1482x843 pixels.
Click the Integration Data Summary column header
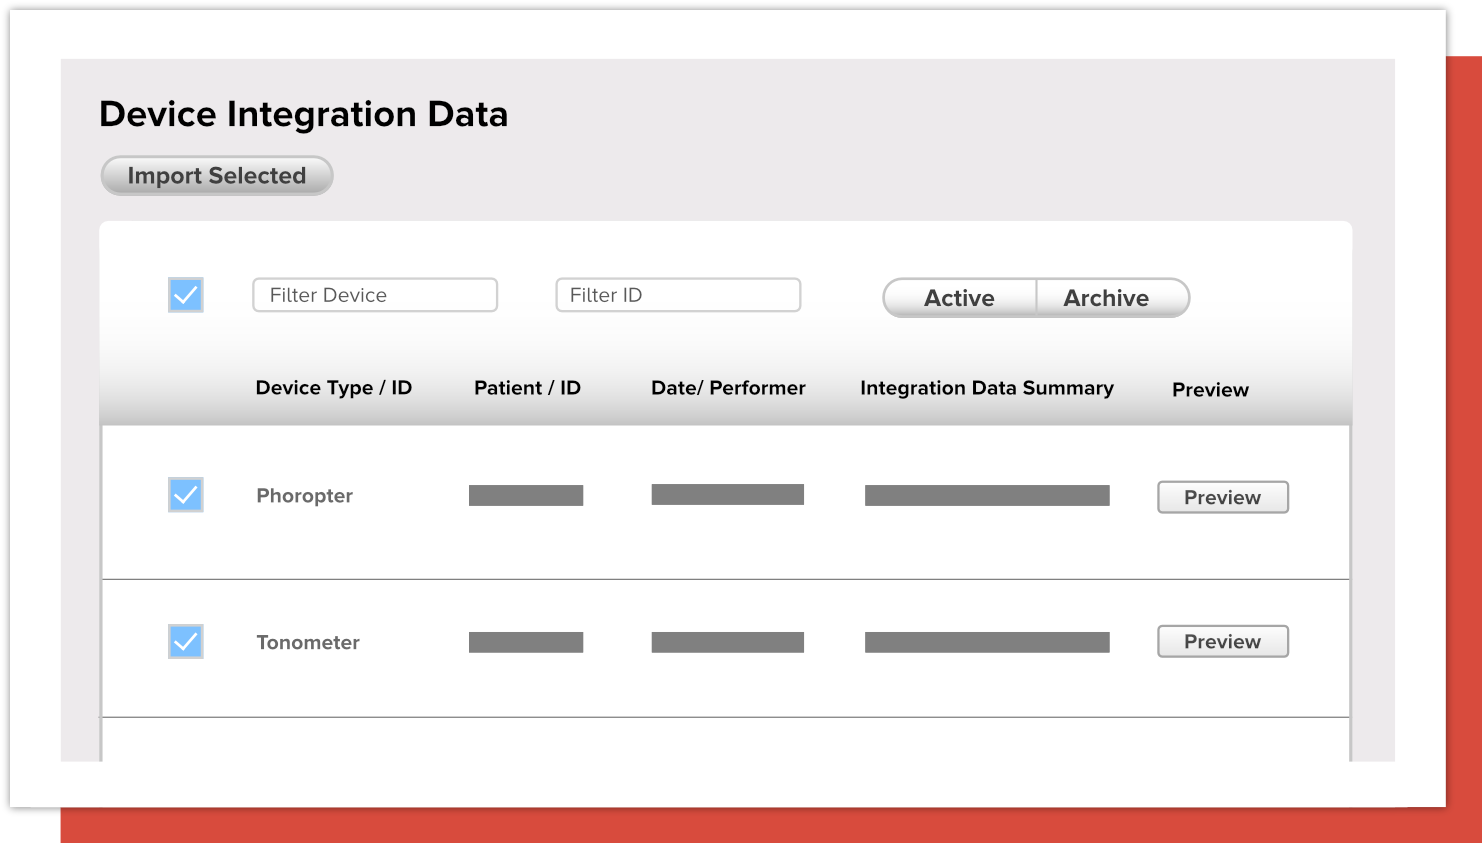tap(986, 388)
